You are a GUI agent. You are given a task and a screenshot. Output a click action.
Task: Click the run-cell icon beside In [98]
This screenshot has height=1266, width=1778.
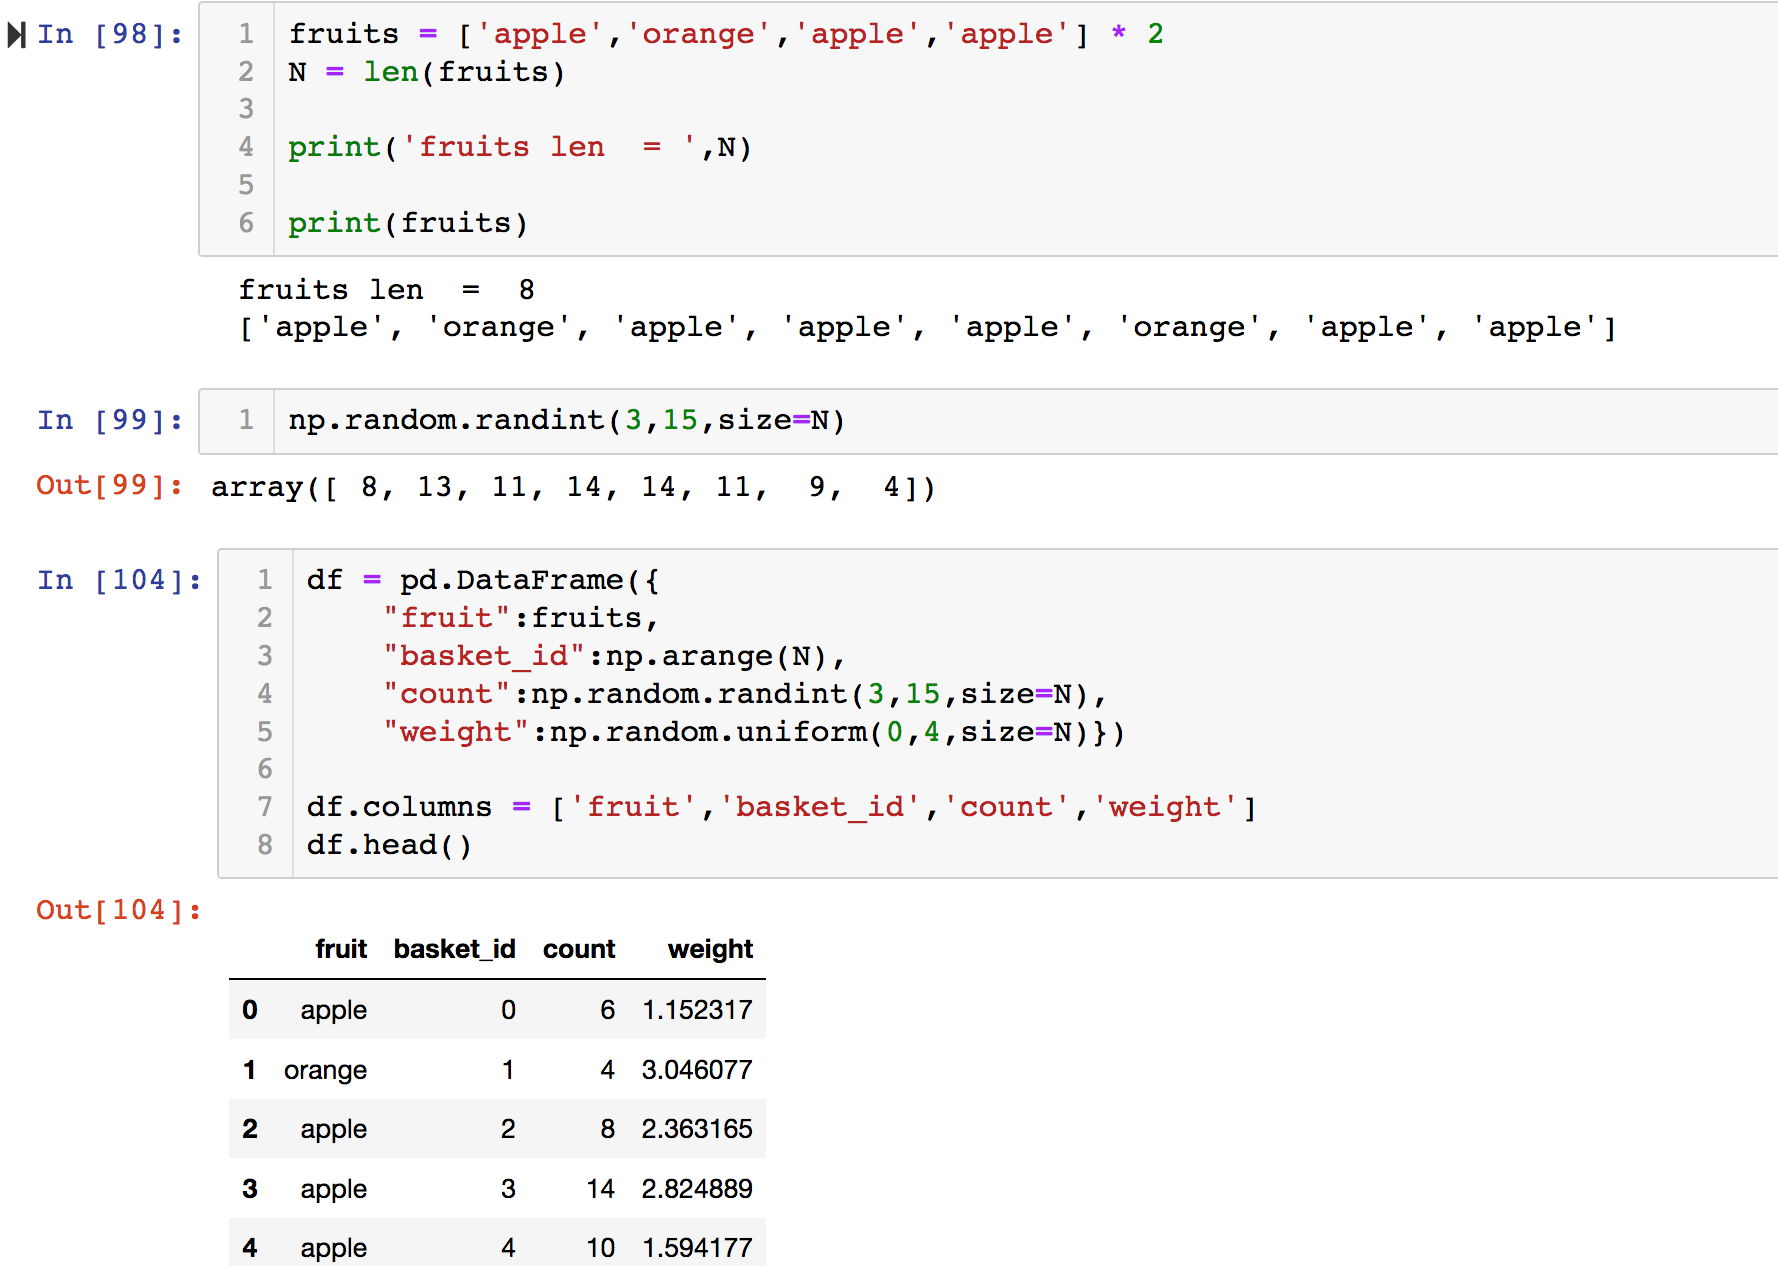(x=16, y=35)
